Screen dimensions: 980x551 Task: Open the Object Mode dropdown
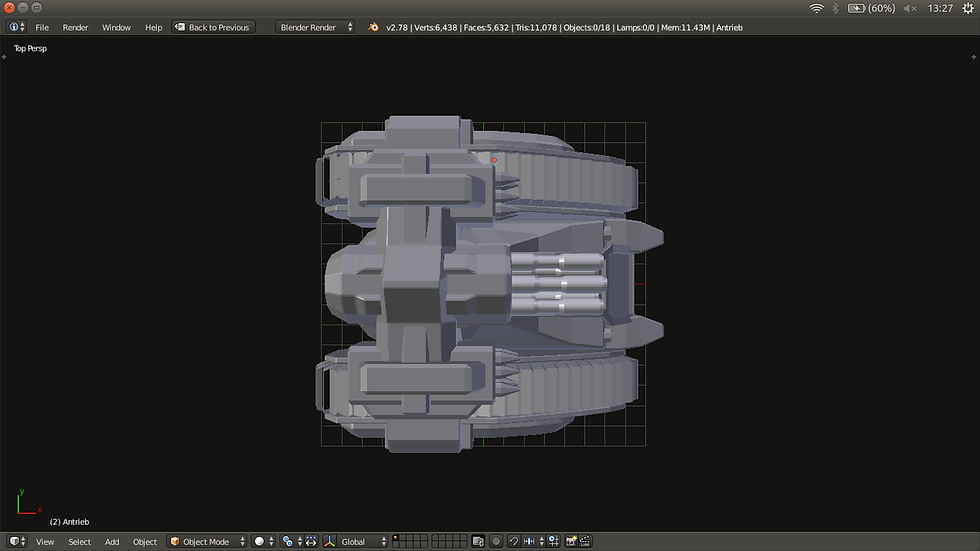(206, 541)
